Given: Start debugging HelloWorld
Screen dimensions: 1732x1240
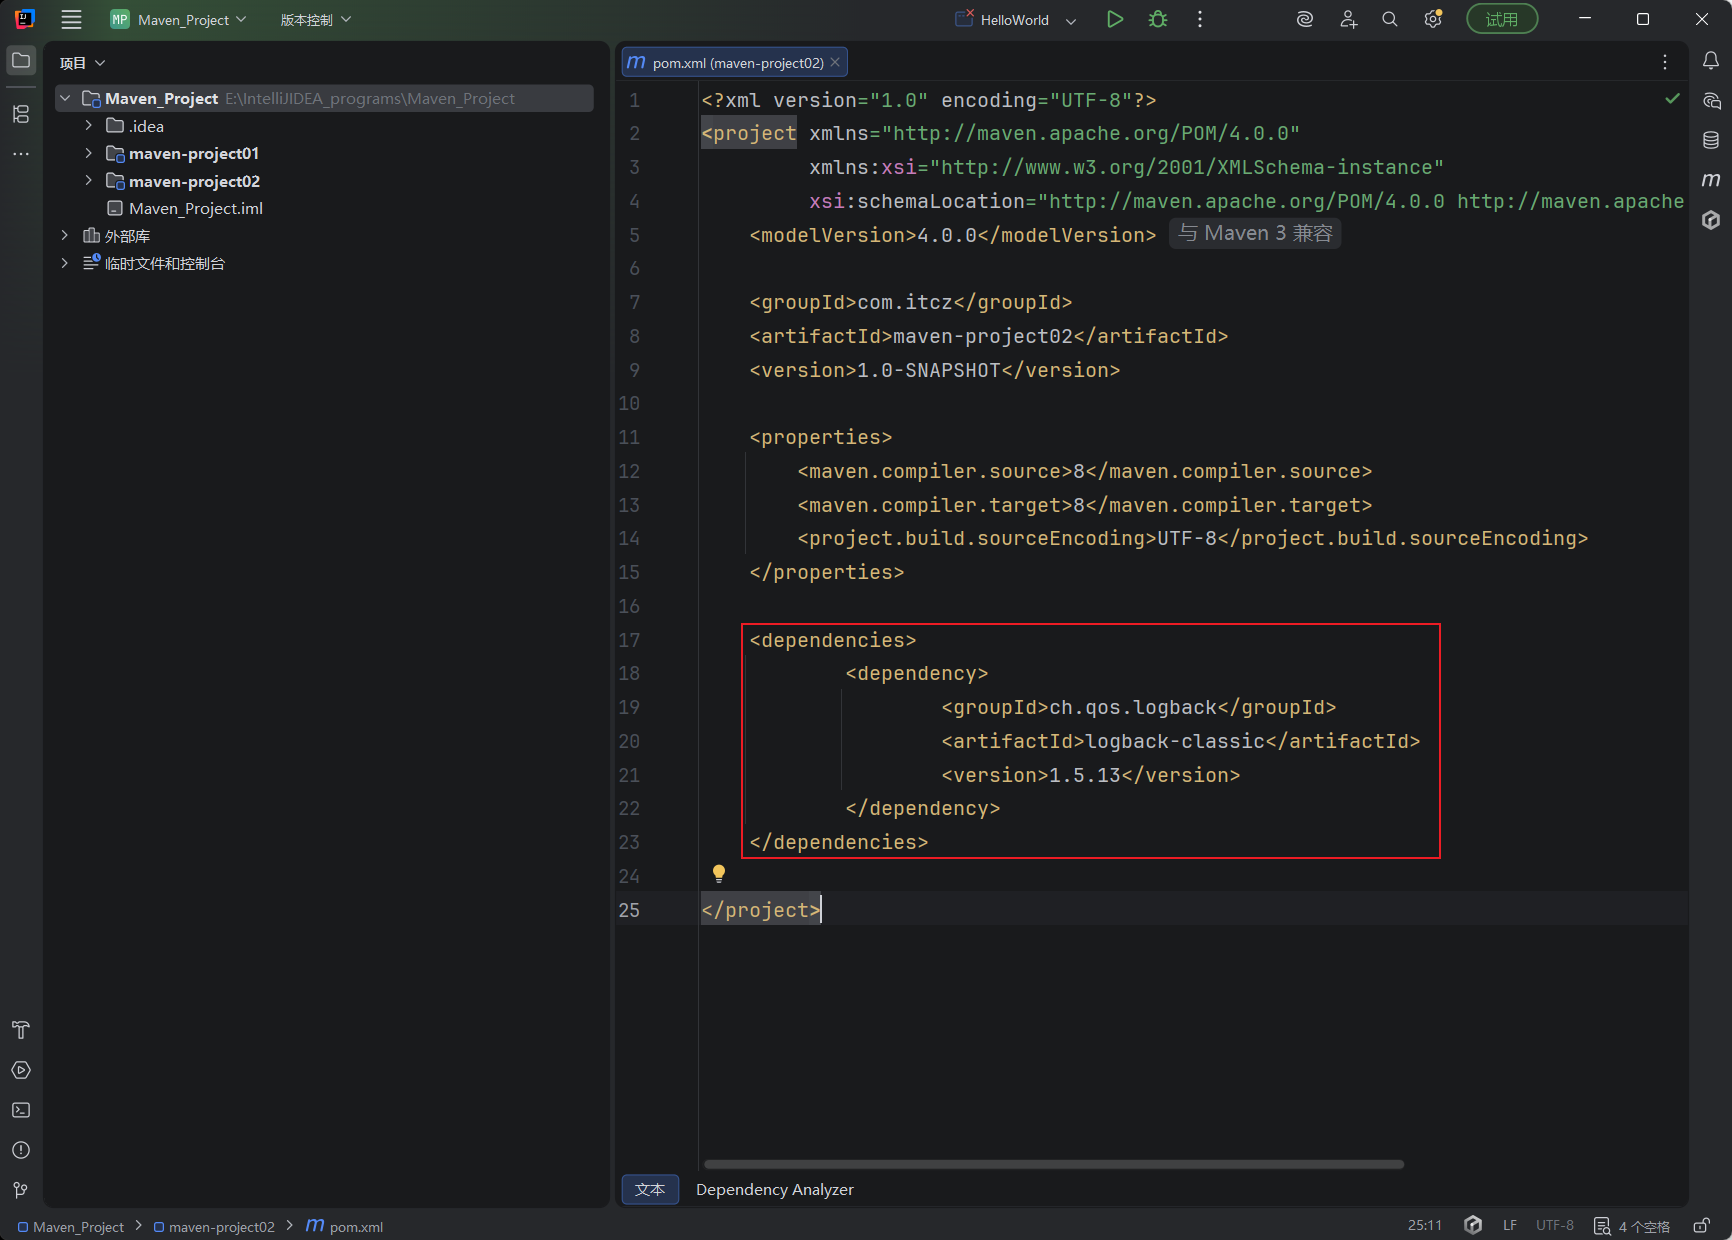Looking at the screenshot, I should [1158, 19].
